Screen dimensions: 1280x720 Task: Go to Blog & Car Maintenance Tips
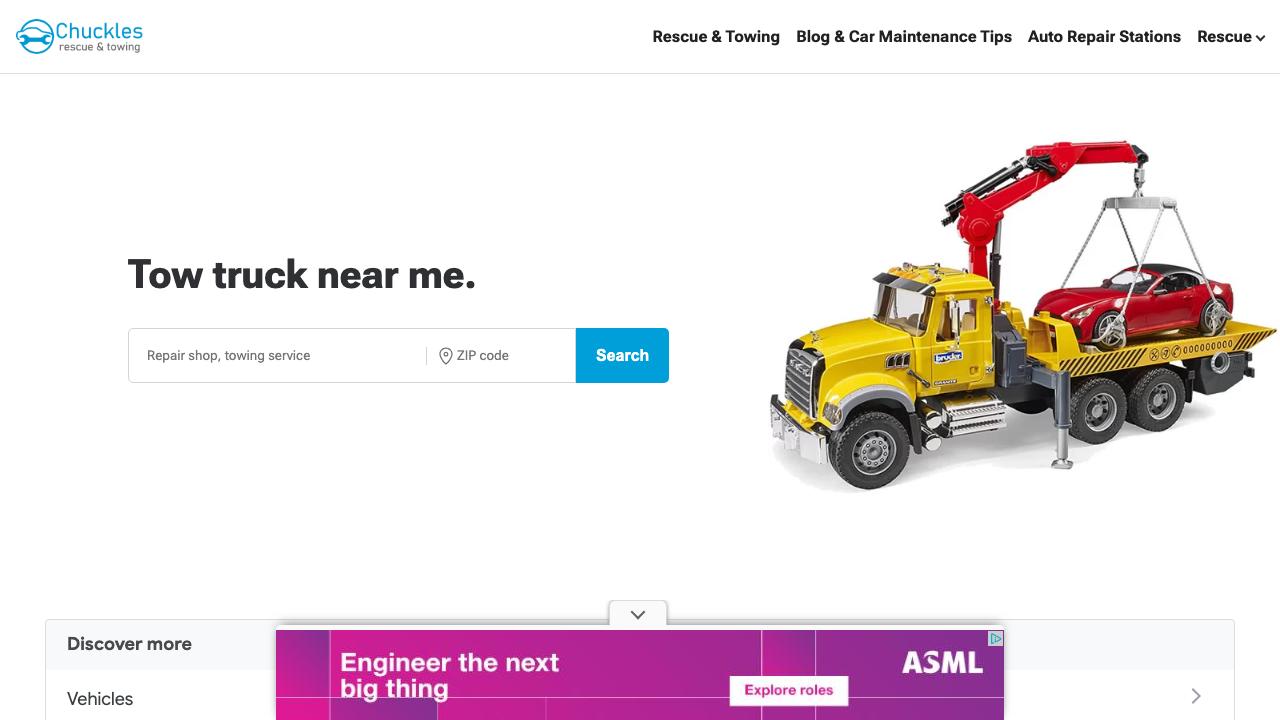coord(904,37)
